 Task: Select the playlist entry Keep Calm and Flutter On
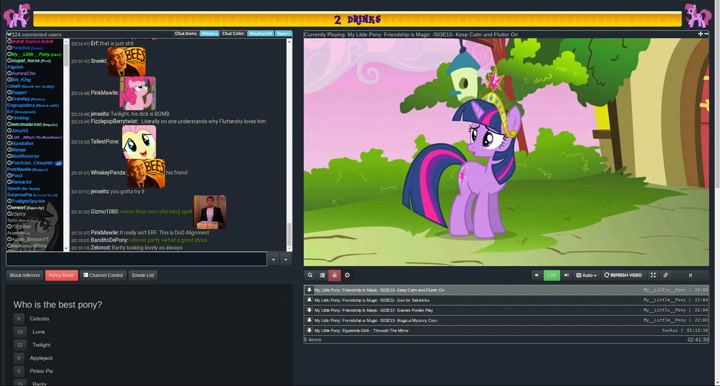click(506, 290)
